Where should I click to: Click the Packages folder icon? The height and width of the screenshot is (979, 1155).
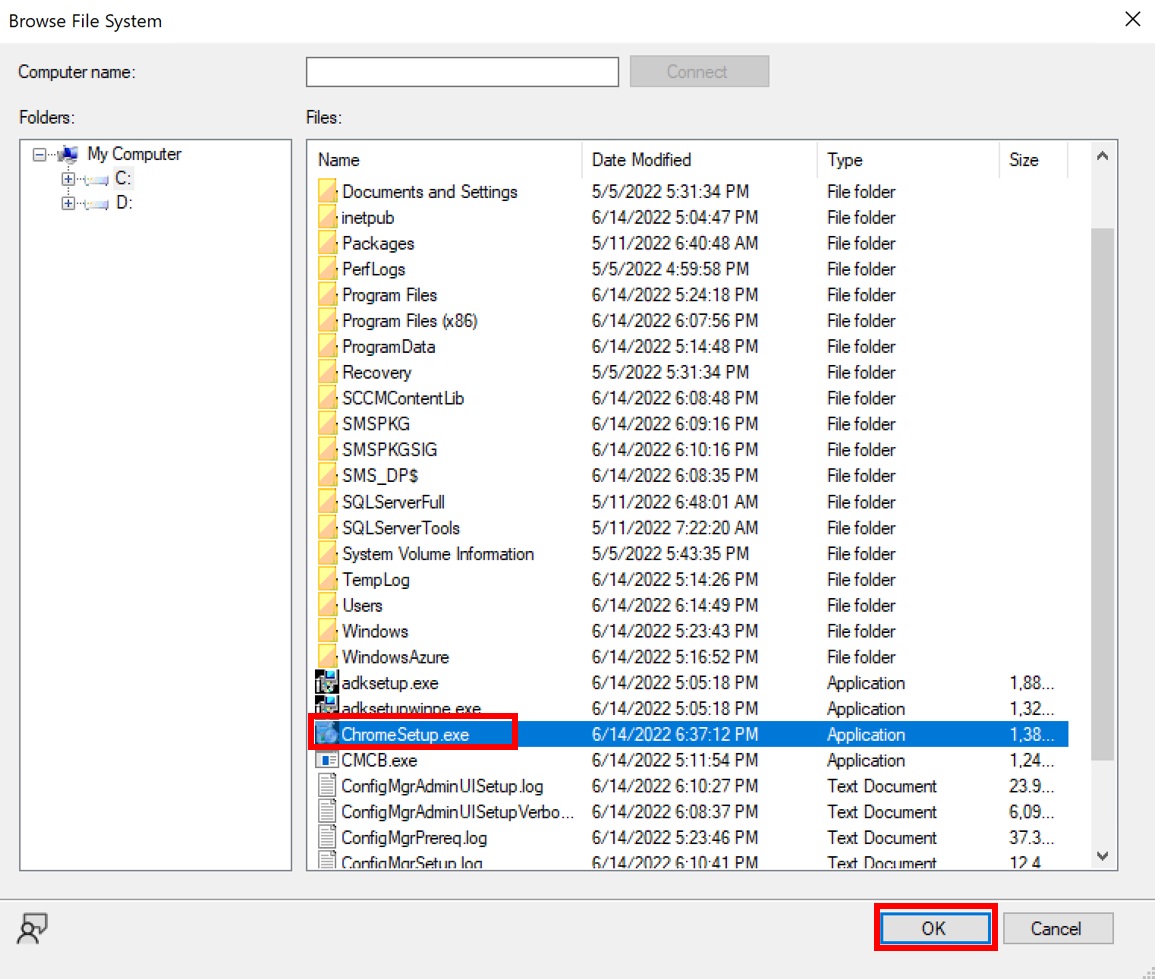(x=327, y=243)
